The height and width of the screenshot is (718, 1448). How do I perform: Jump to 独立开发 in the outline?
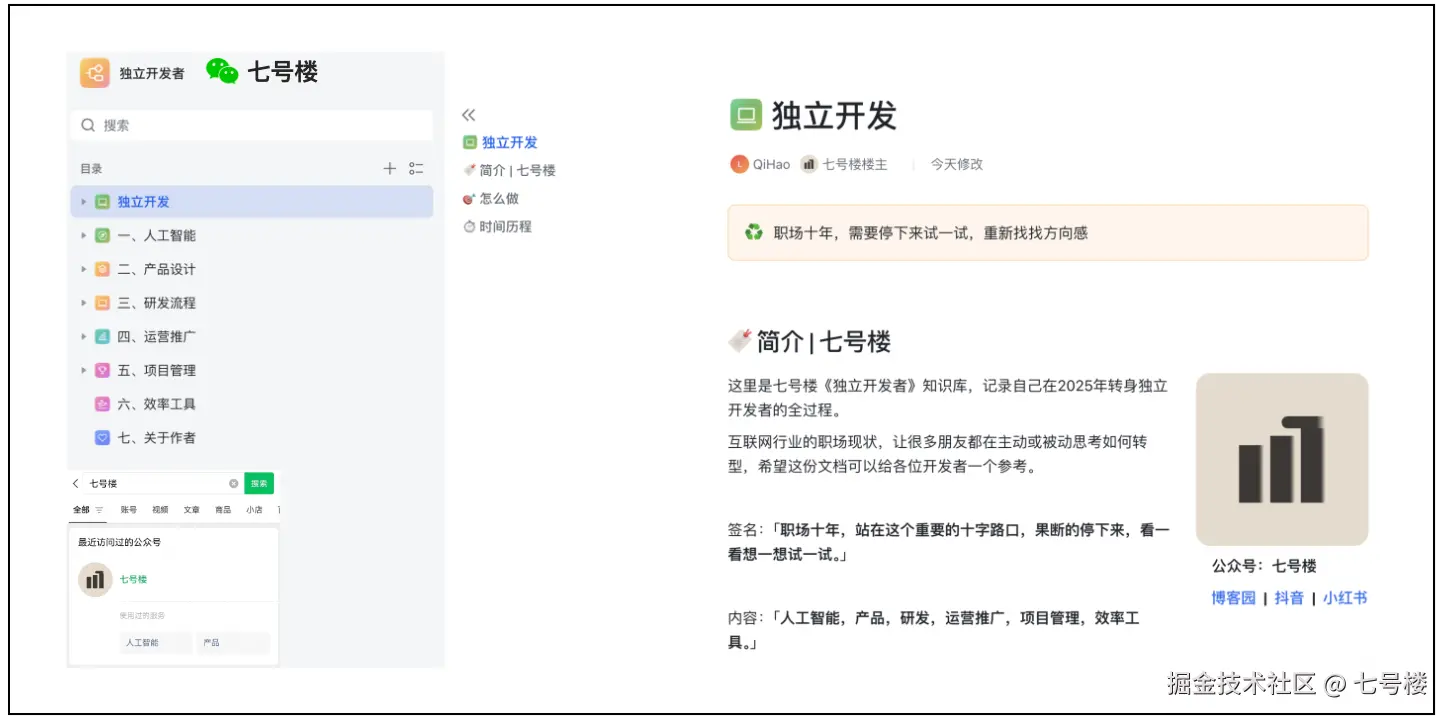(510, 143)
